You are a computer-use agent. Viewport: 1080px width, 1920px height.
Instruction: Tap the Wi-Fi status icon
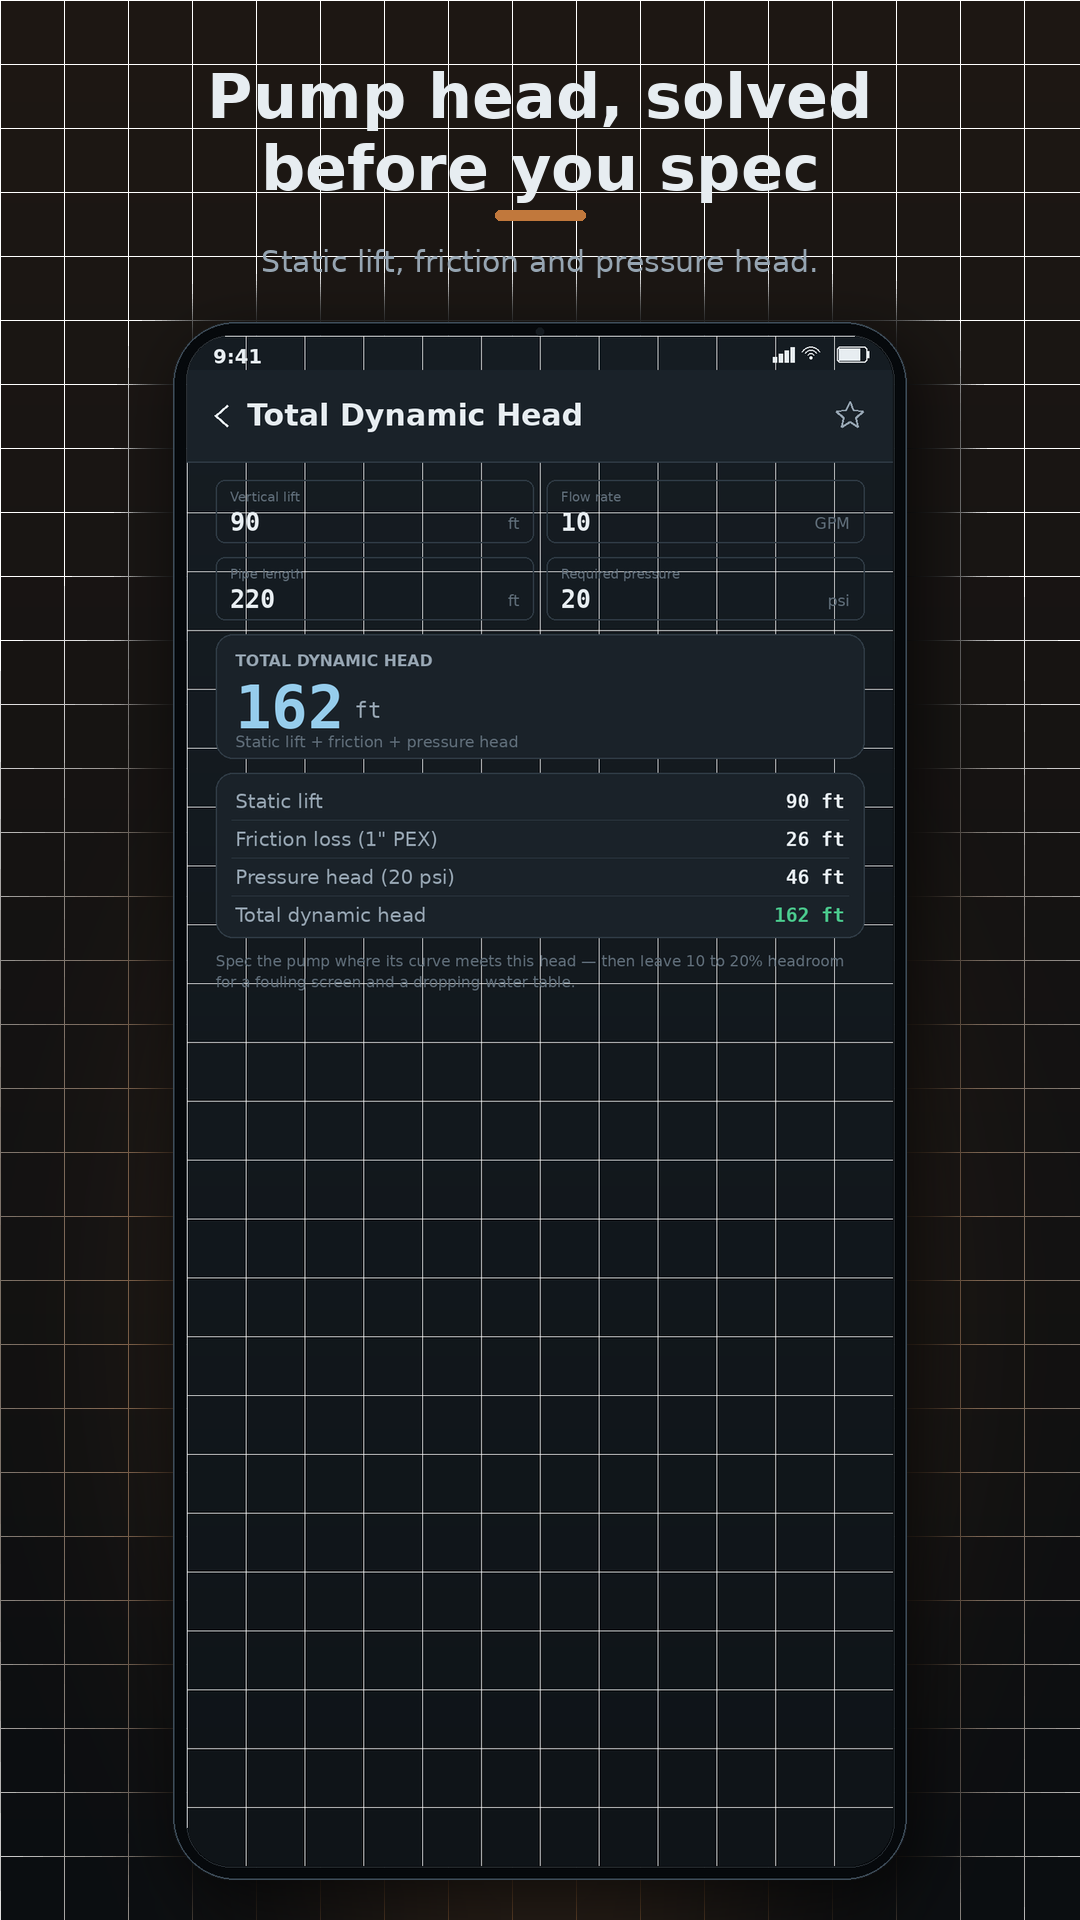[x=811, y=354]
